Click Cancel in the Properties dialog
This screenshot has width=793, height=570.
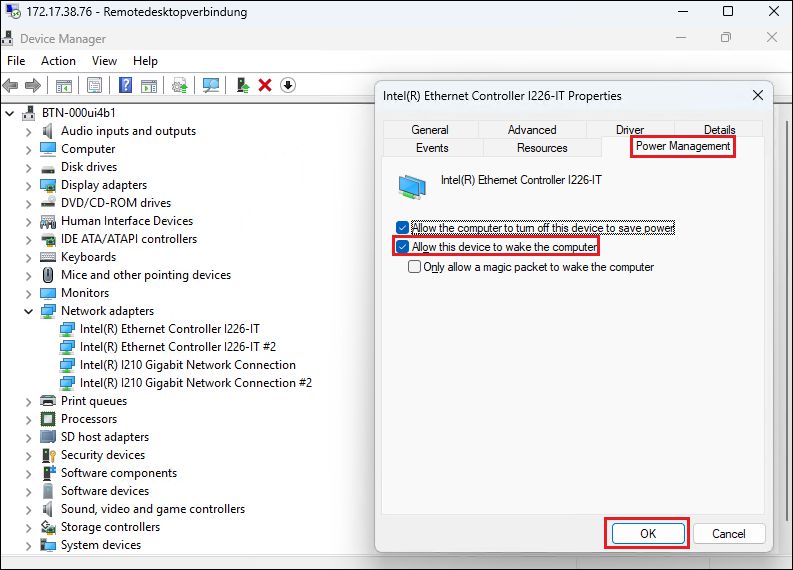point(729,533)
